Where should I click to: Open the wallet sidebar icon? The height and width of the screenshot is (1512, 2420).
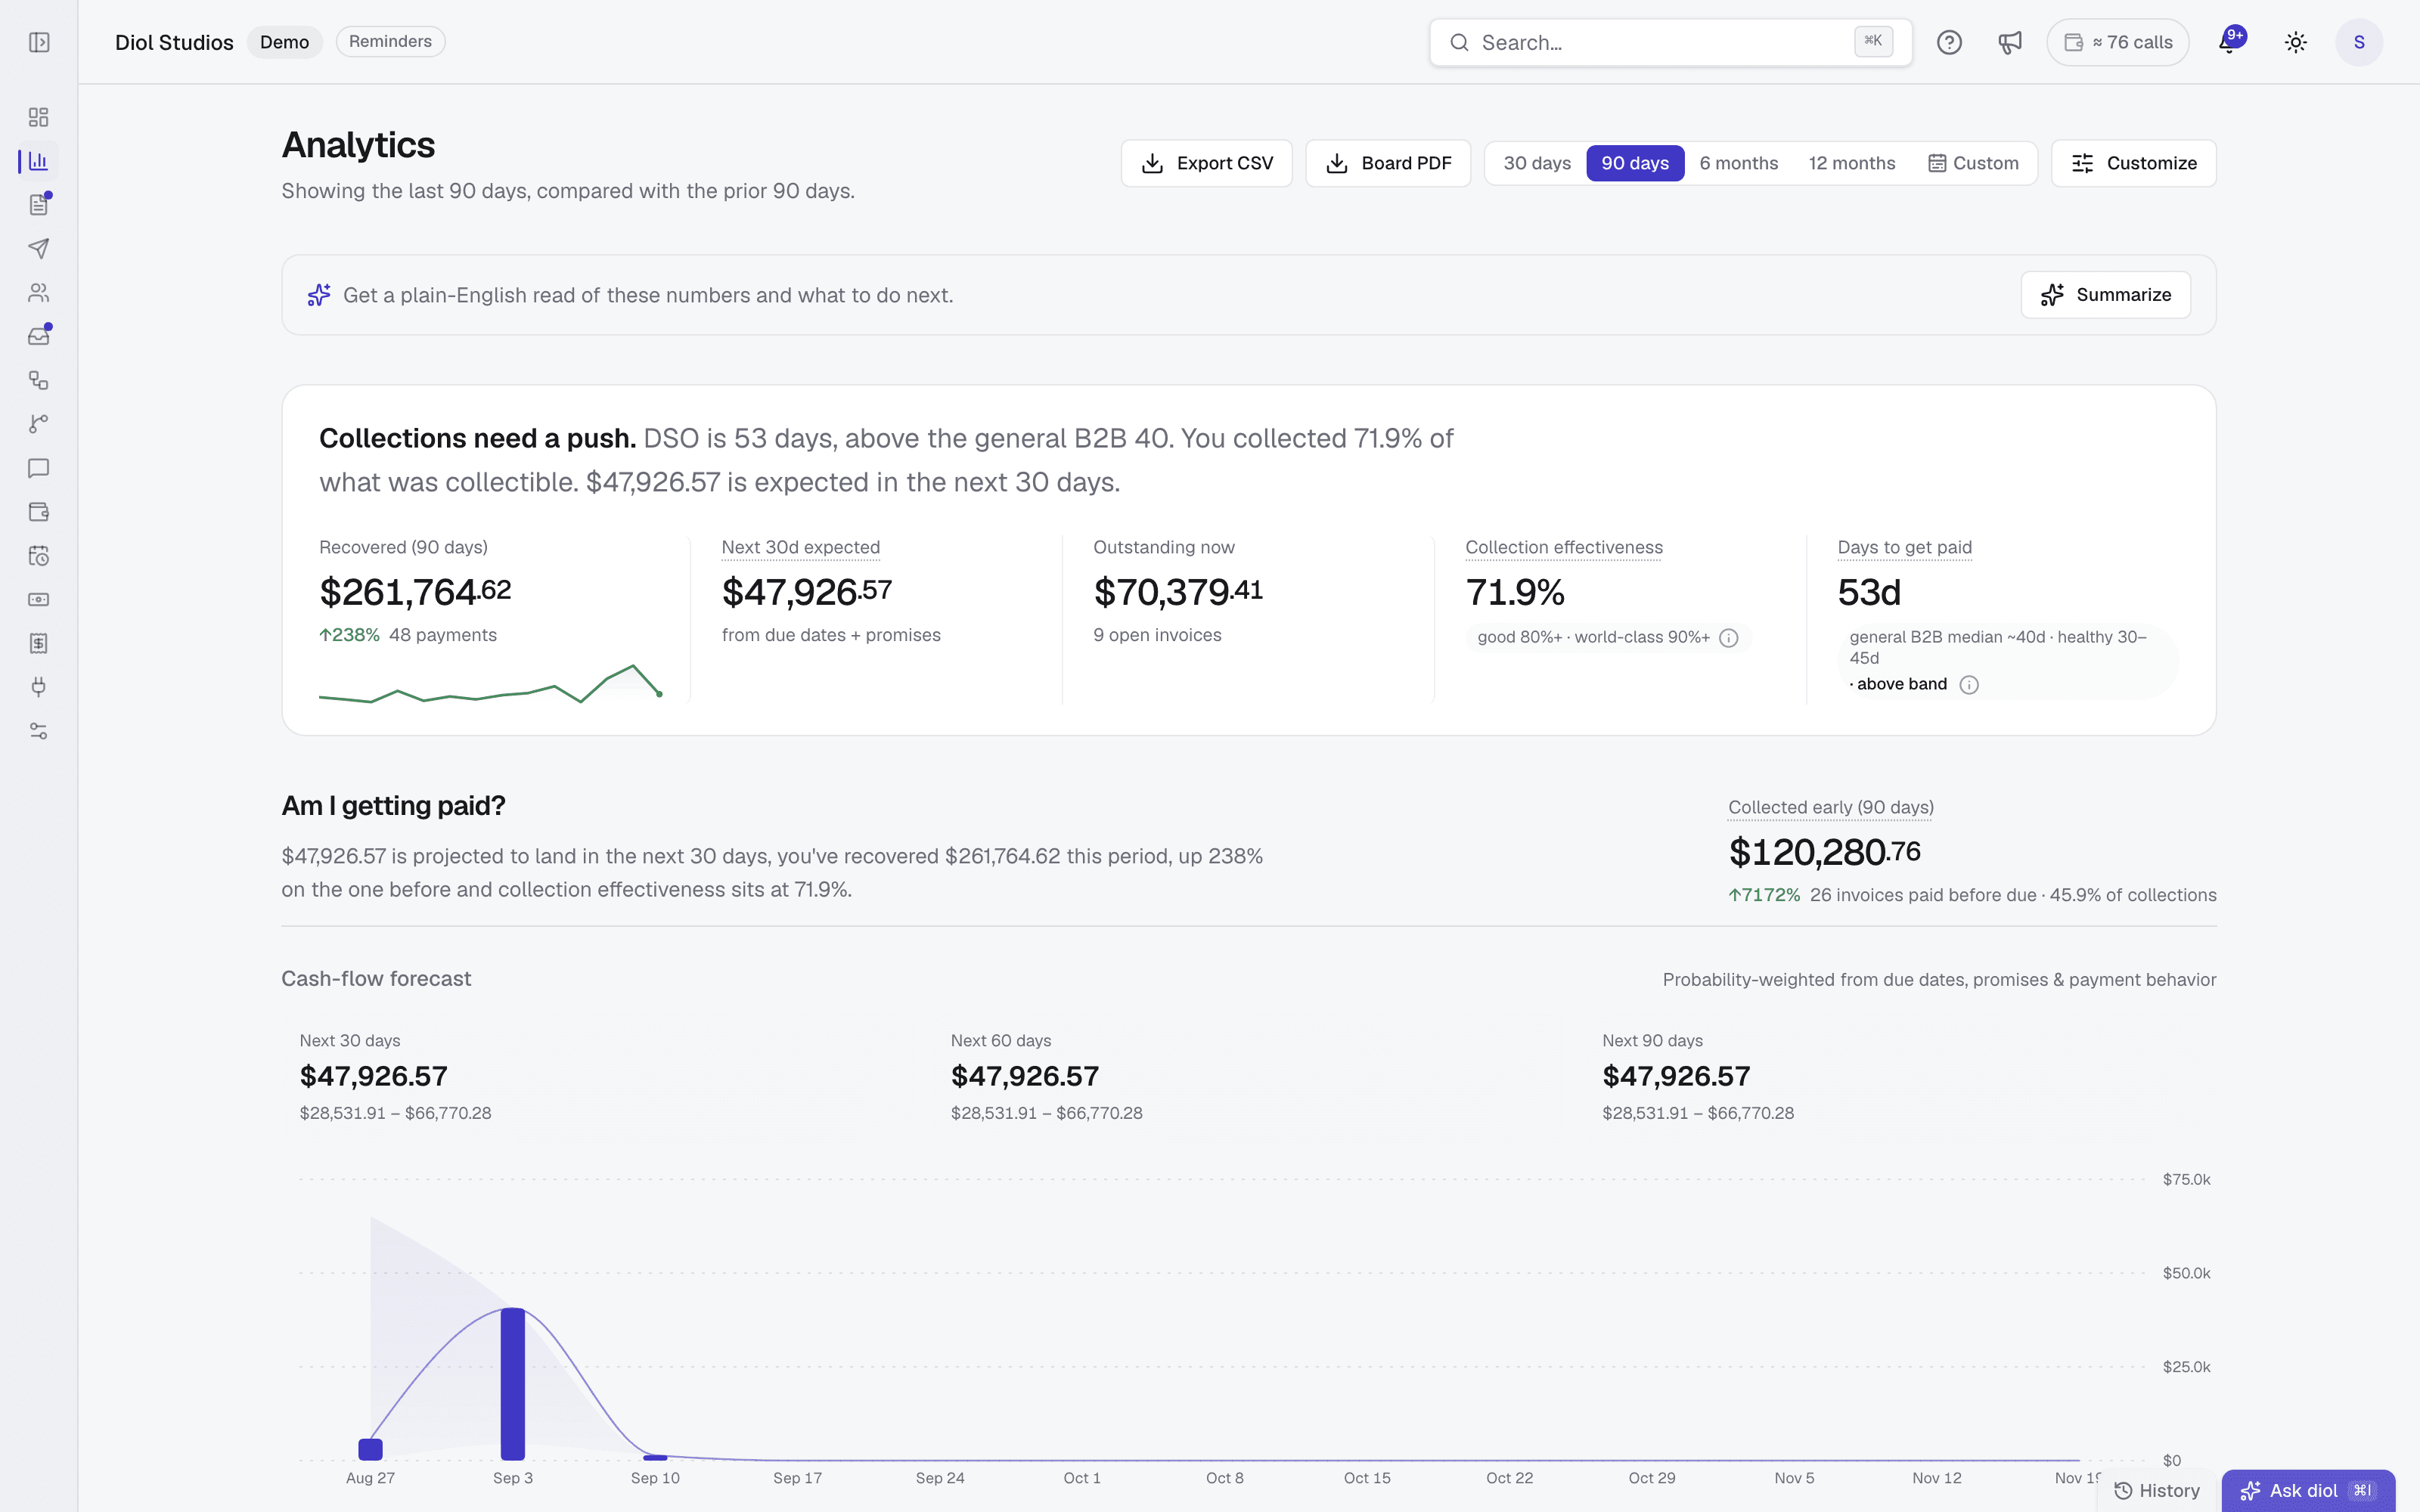pos(39,512)
